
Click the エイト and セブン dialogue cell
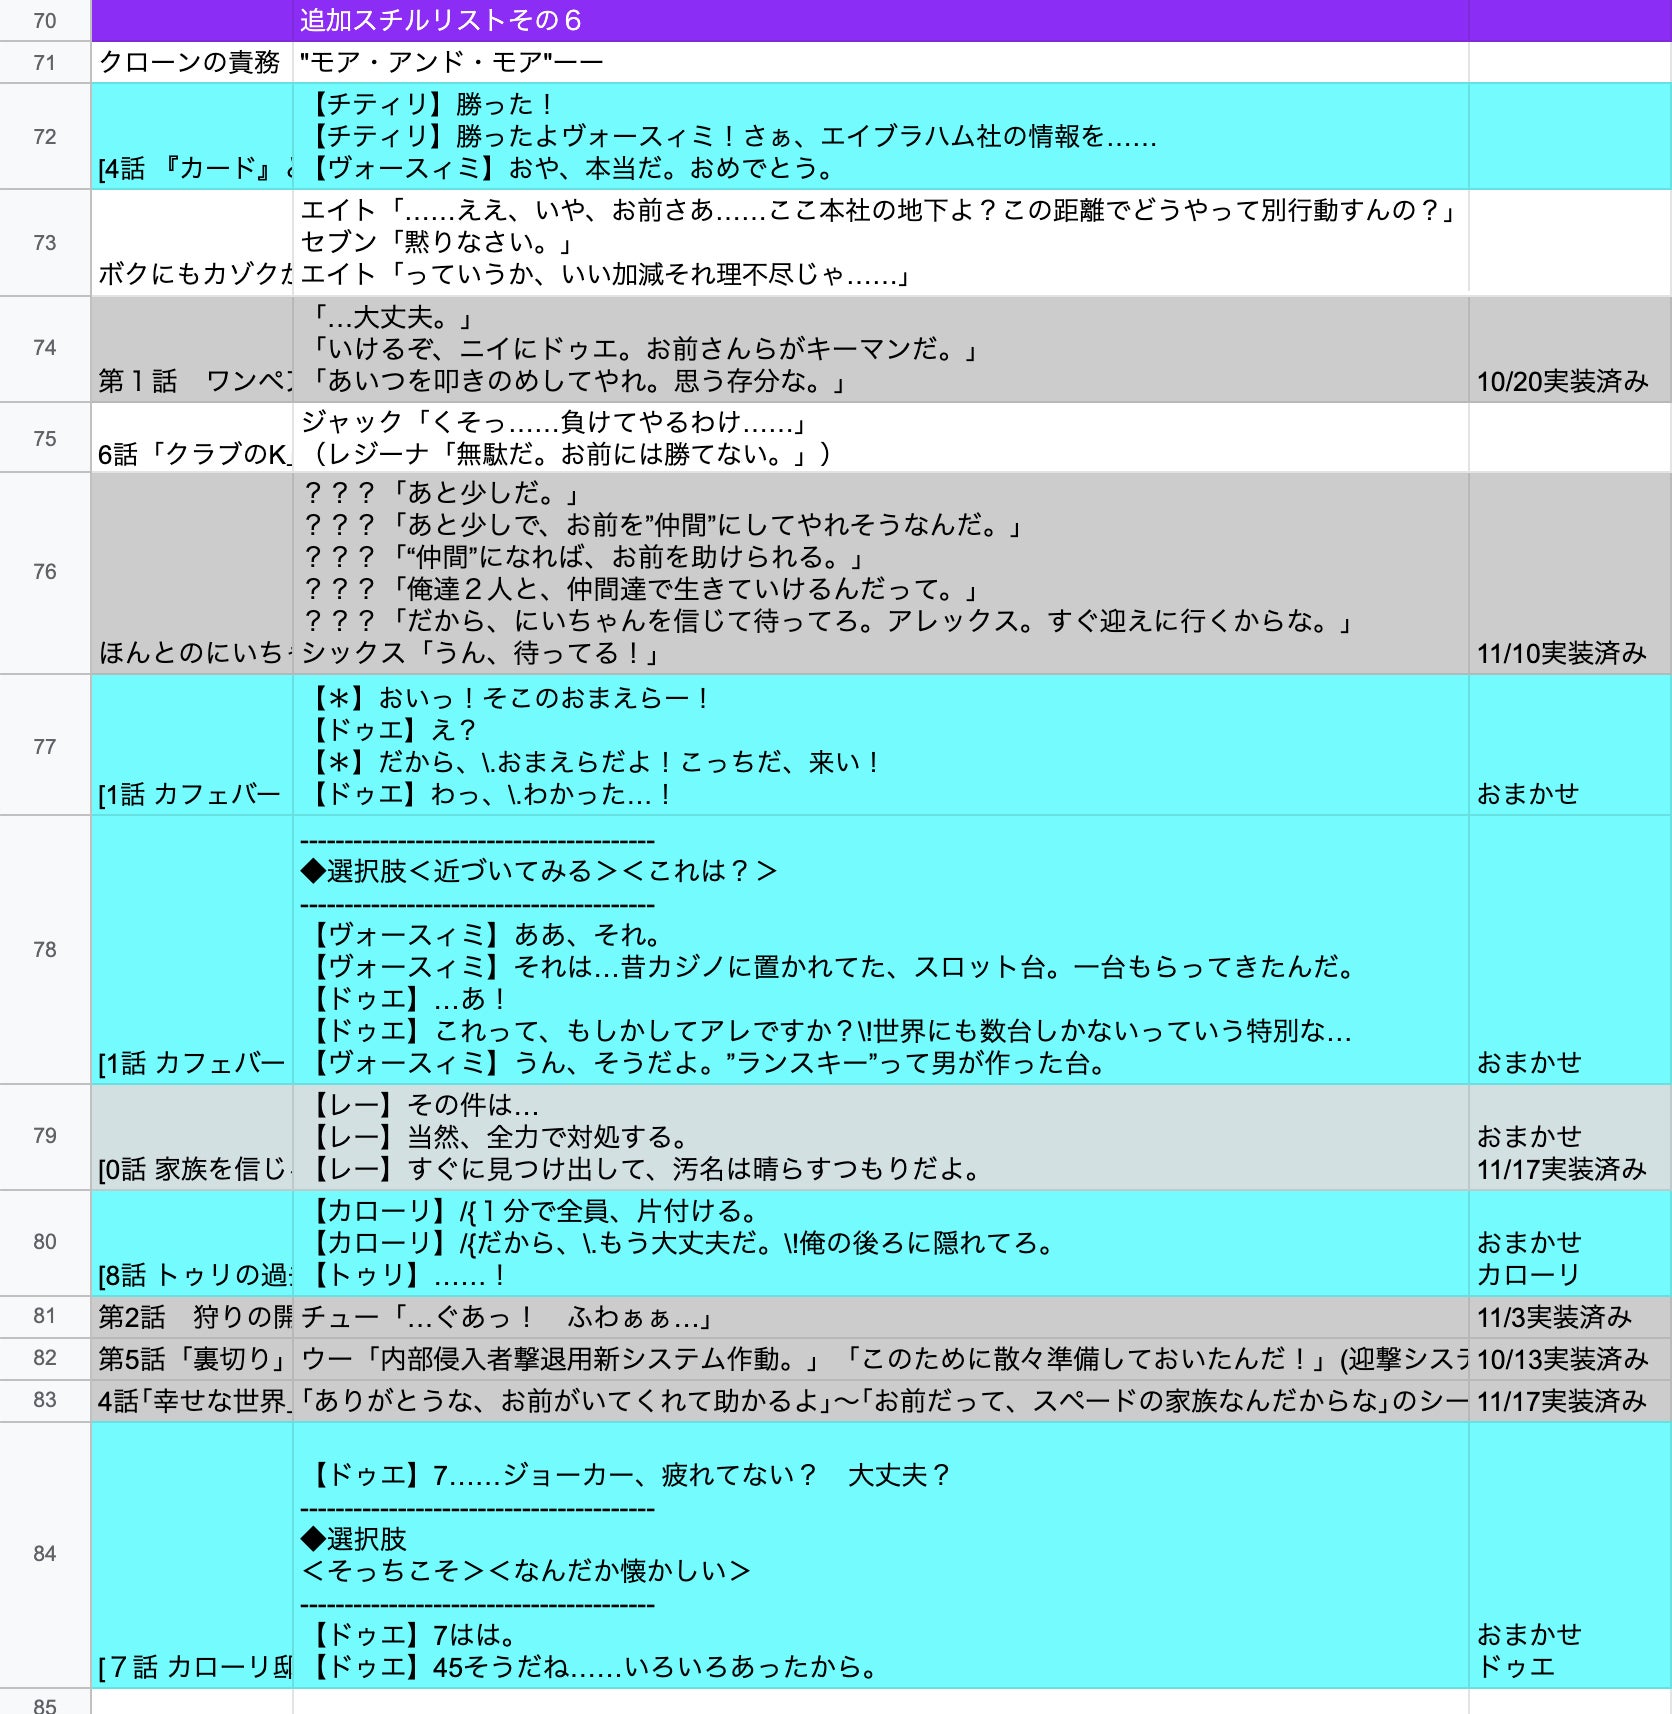(x=880, y=242)
